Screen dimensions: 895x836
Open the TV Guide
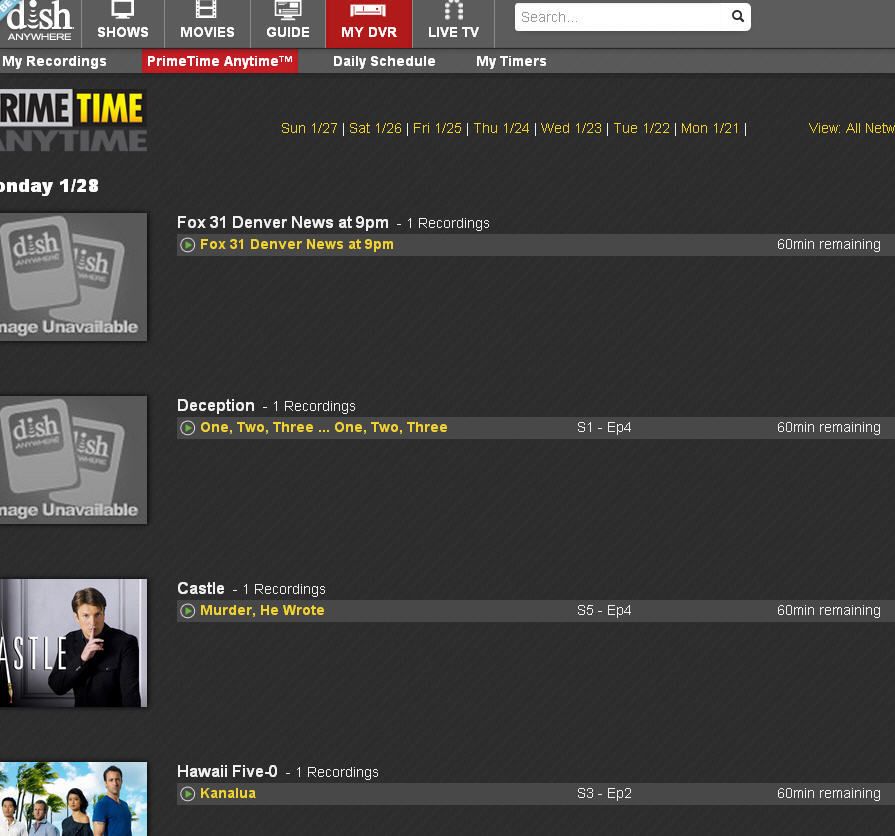288,23
